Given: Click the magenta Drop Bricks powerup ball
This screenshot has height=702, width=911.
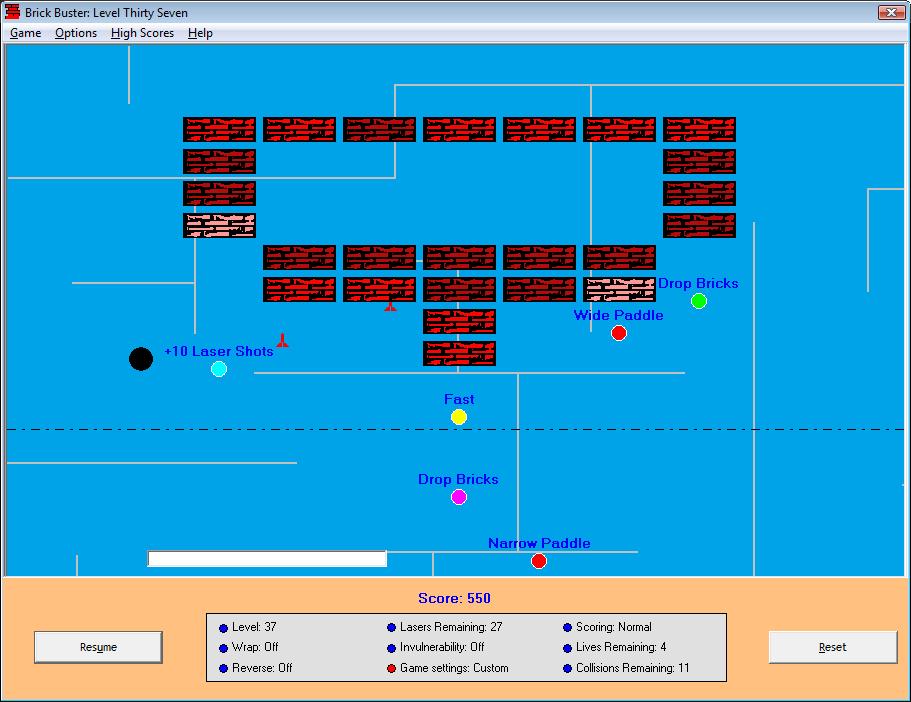Looking at the screenshot, I should tap(459, 497).
